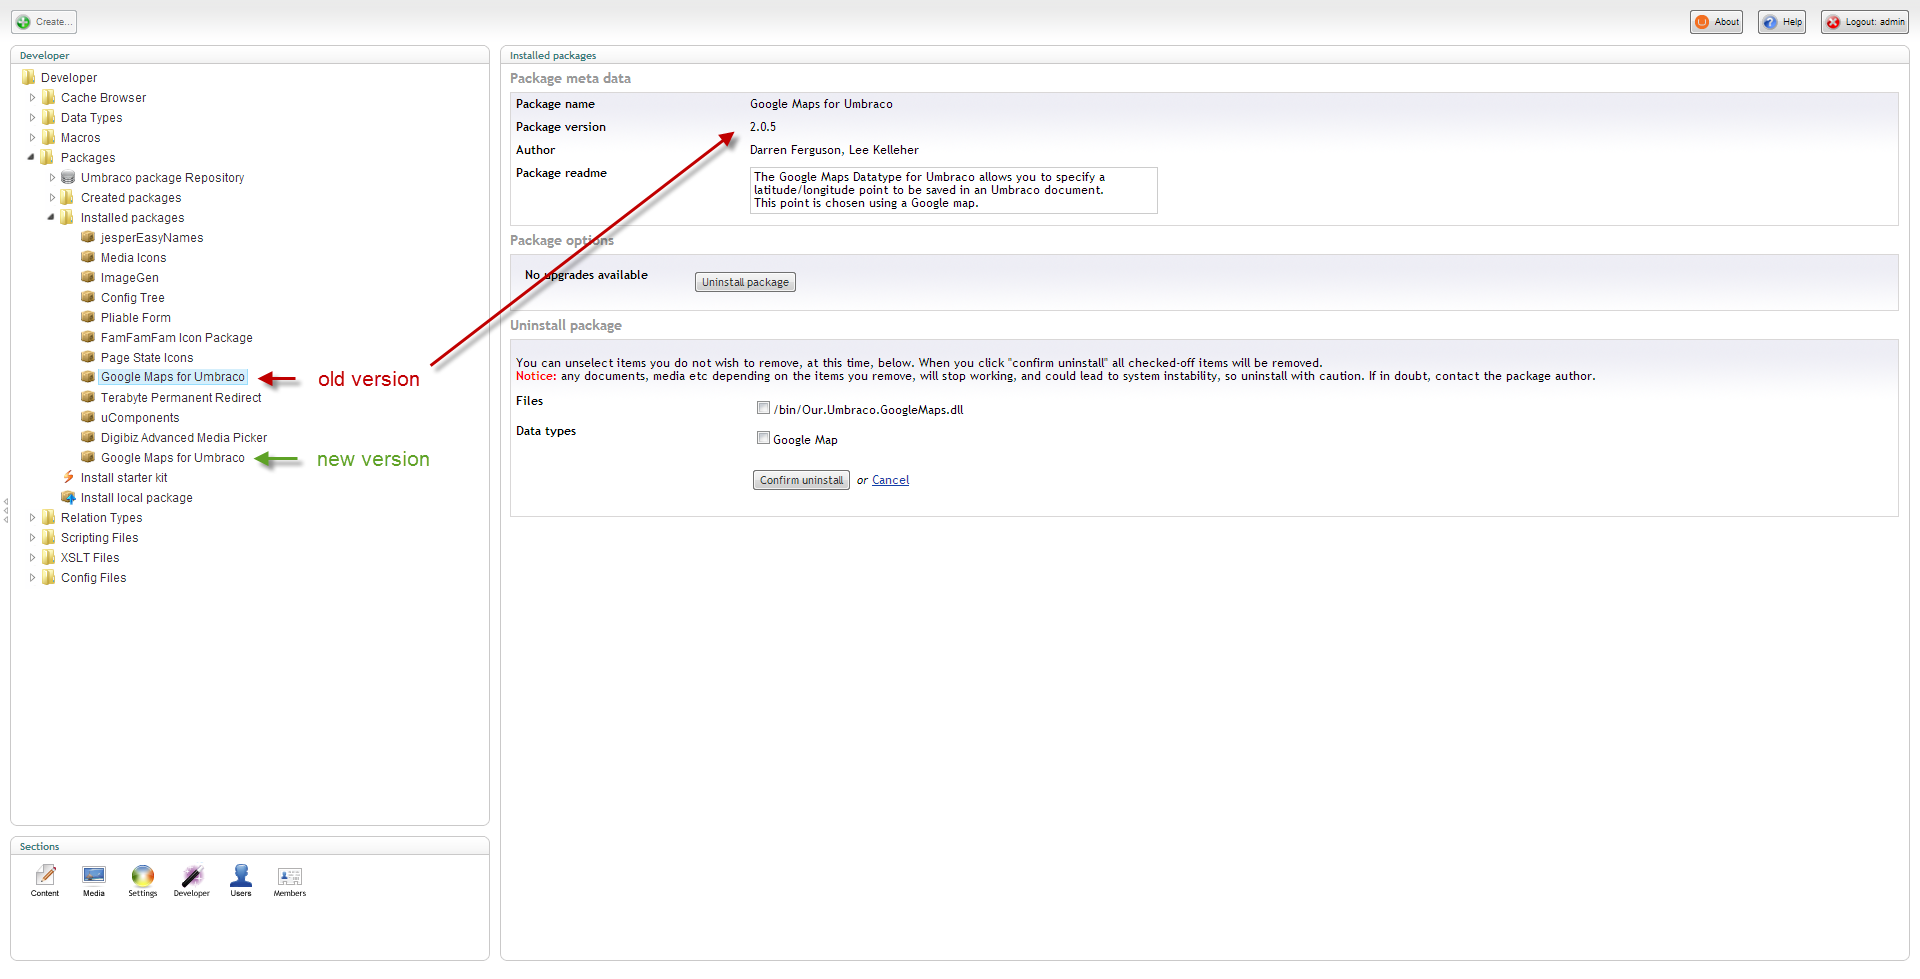Click the Install local package icon
1920x979 pixels.
pyautogui.click(x=68, y=498)
